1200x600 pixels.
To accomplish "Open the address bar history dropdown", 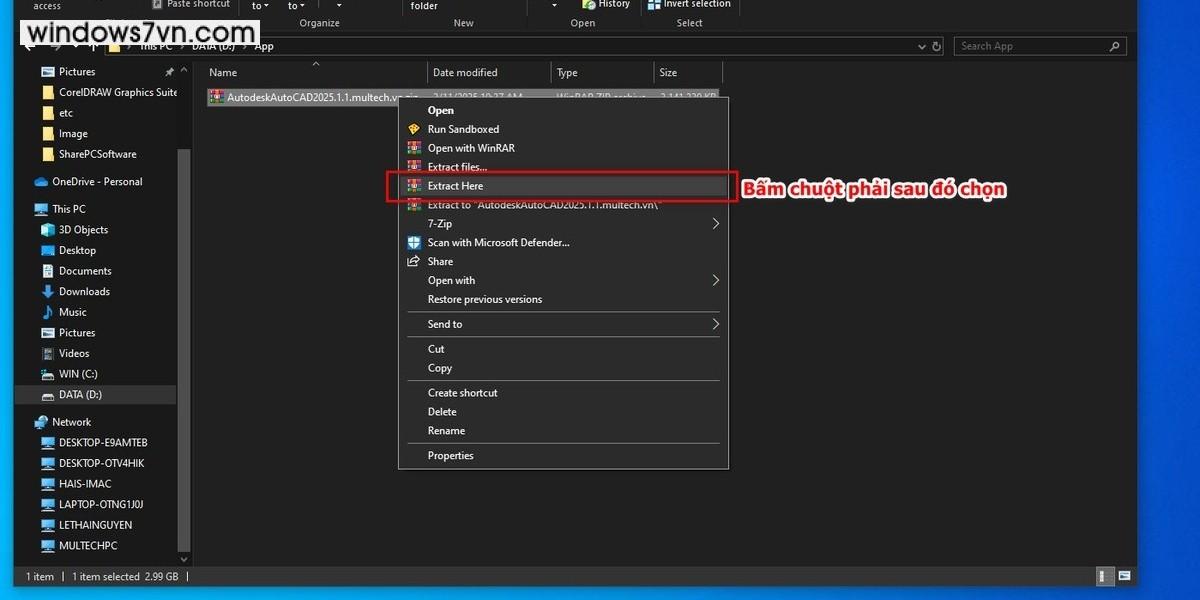I will (921, 46).
